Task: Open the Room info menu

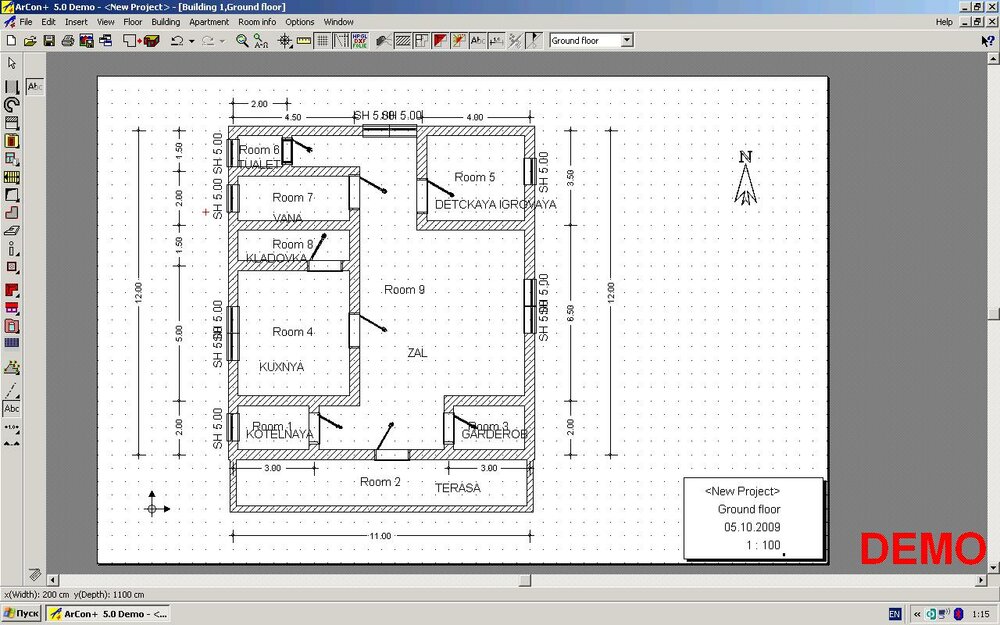Action: (257, 22)
